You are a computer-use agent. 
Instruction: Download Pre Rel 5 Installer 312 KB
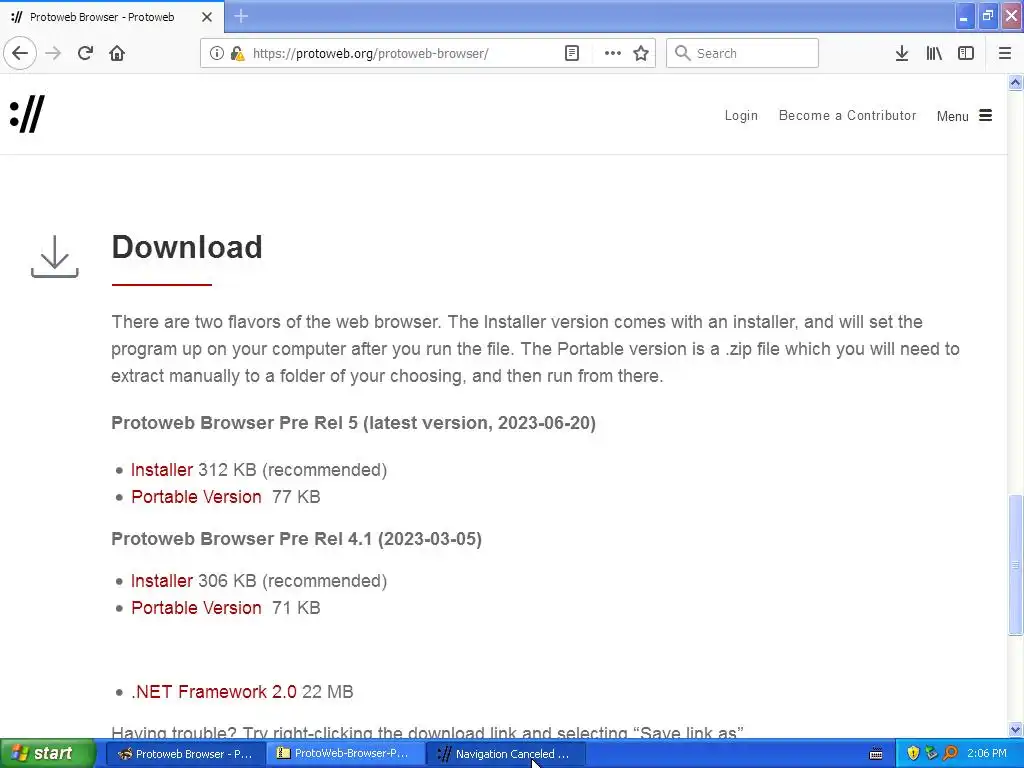point(162,470)
